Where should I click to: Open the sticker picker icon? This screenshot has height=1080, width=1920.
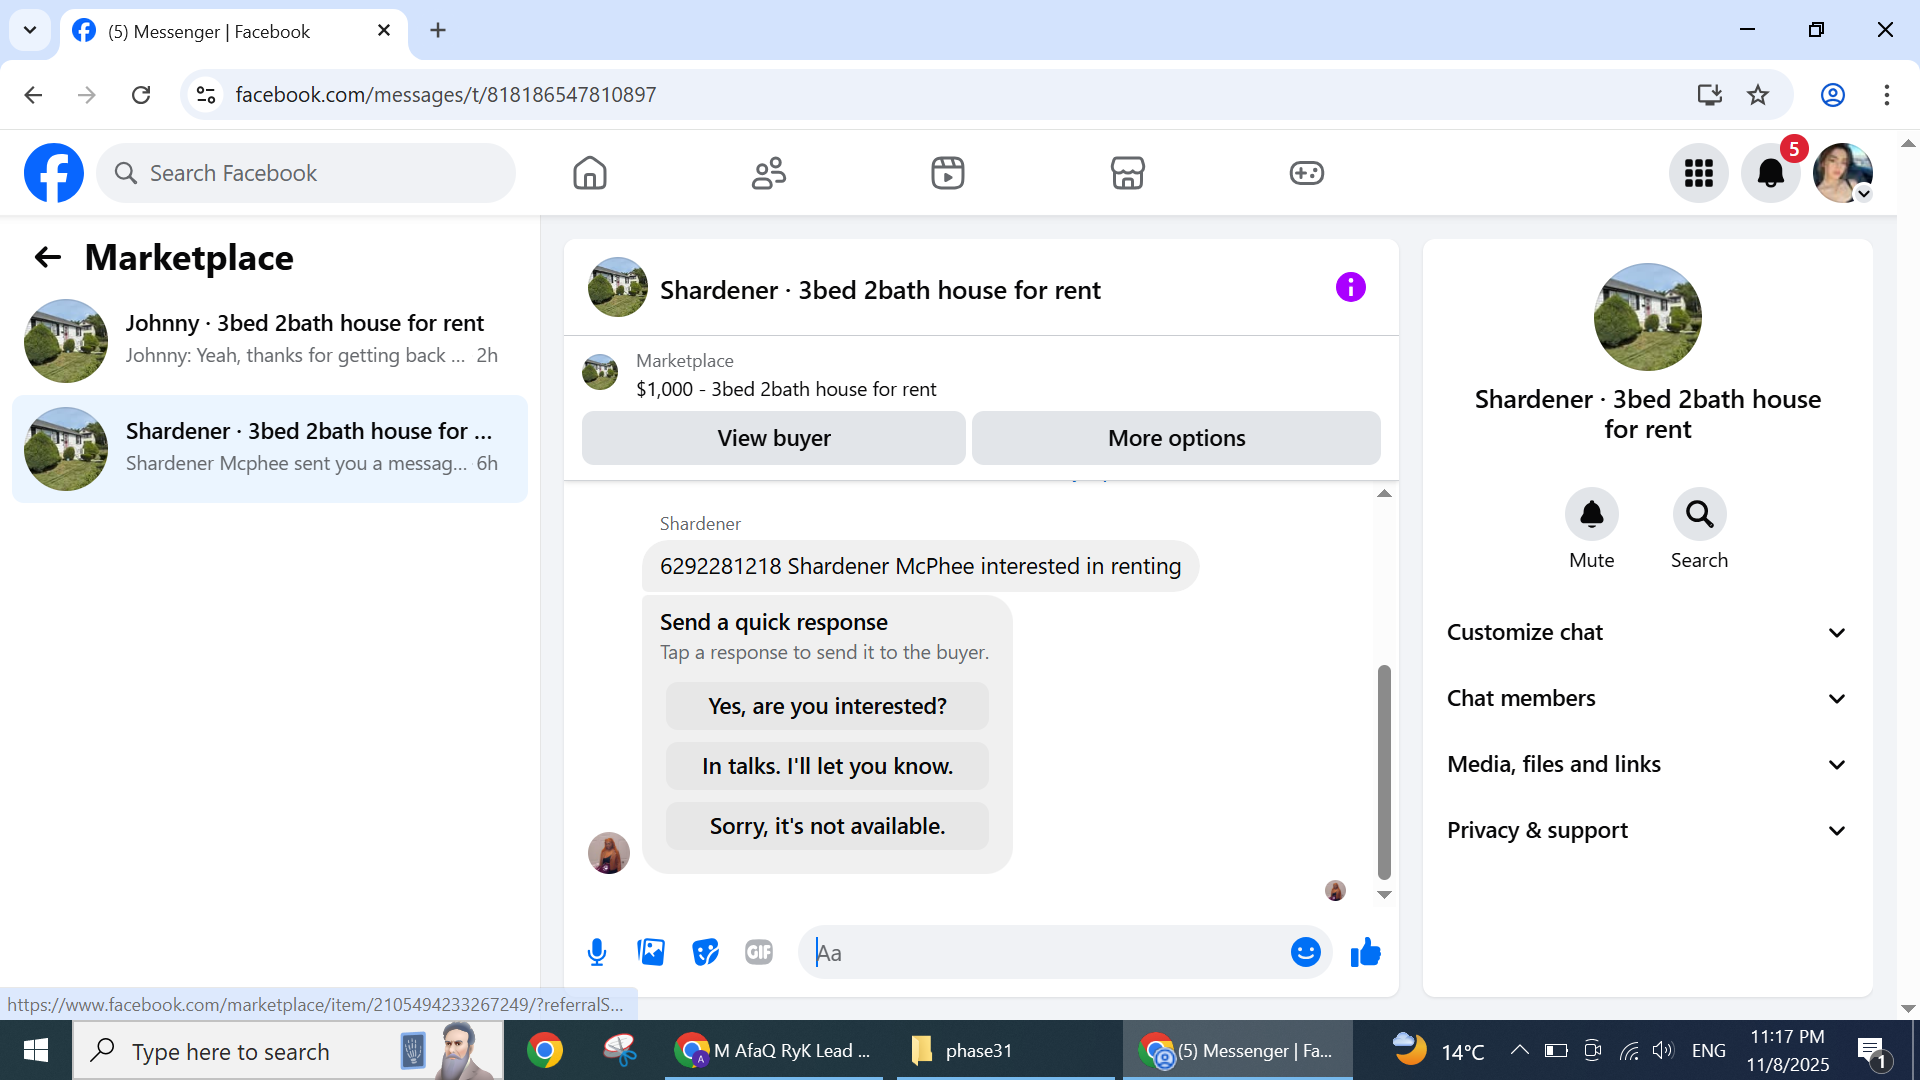coord(705,952)
